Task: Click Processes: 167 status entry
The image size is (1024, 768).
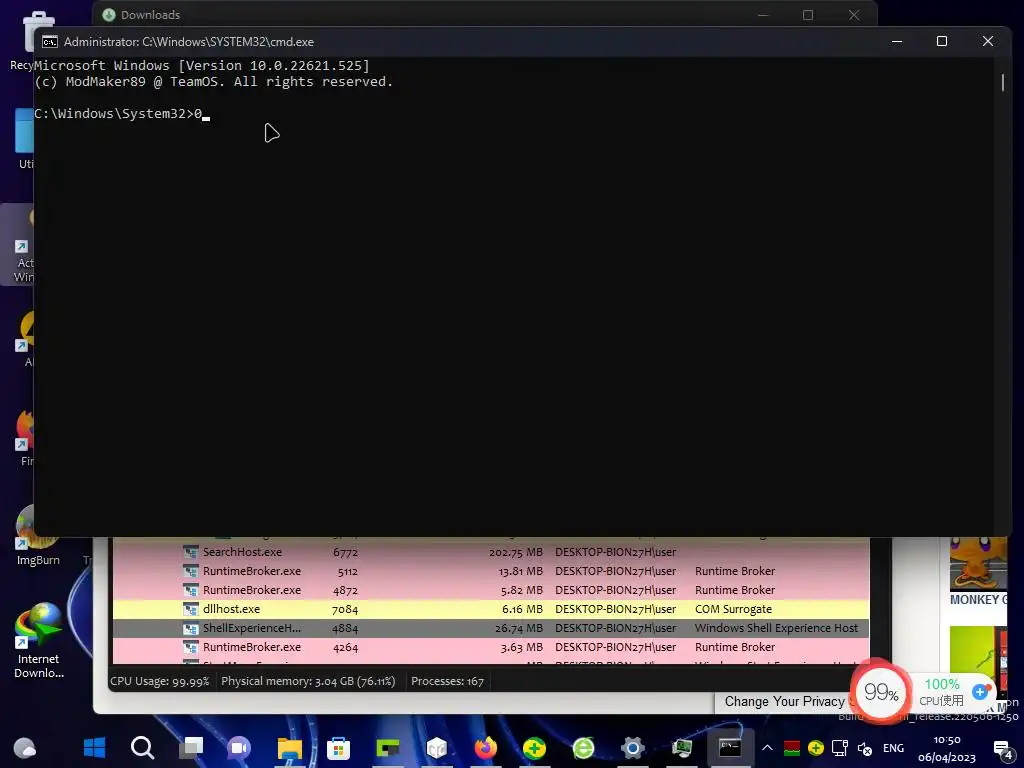Action: click(447, 681)
